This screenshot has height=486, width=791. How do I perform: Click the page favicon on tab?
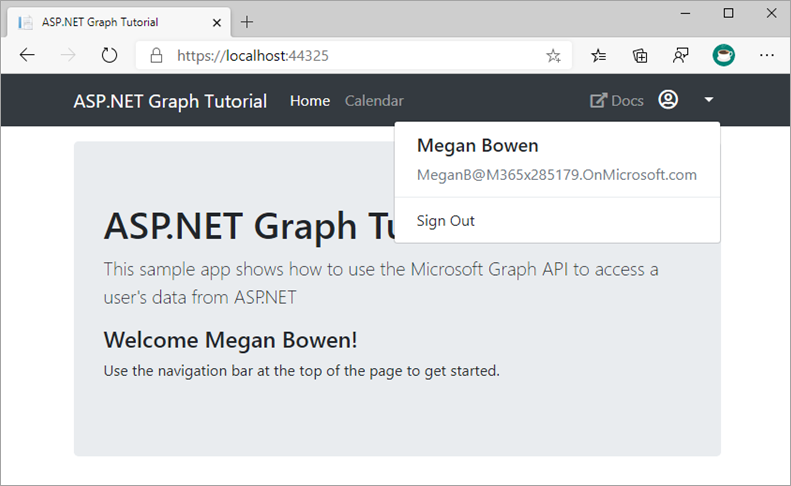25,23
